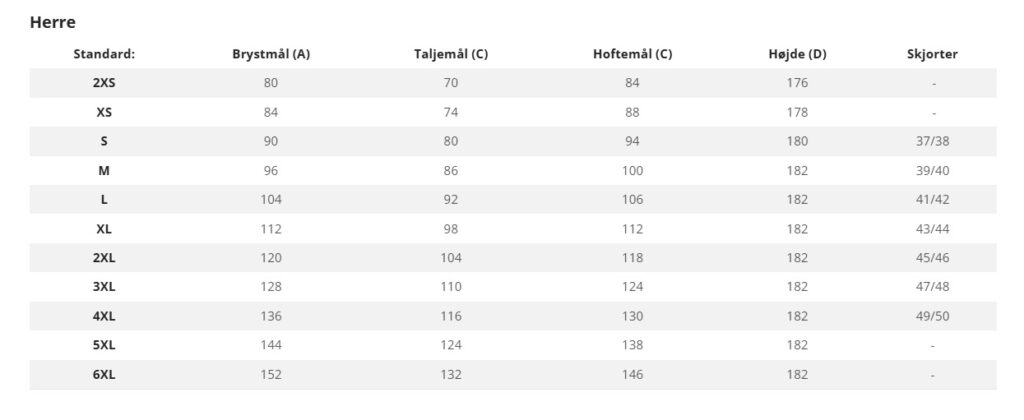The height and width of the screenshot is (420, 1024).
Task: Click chest measurement 104 in L row
Action: click(x=271, y=200)
